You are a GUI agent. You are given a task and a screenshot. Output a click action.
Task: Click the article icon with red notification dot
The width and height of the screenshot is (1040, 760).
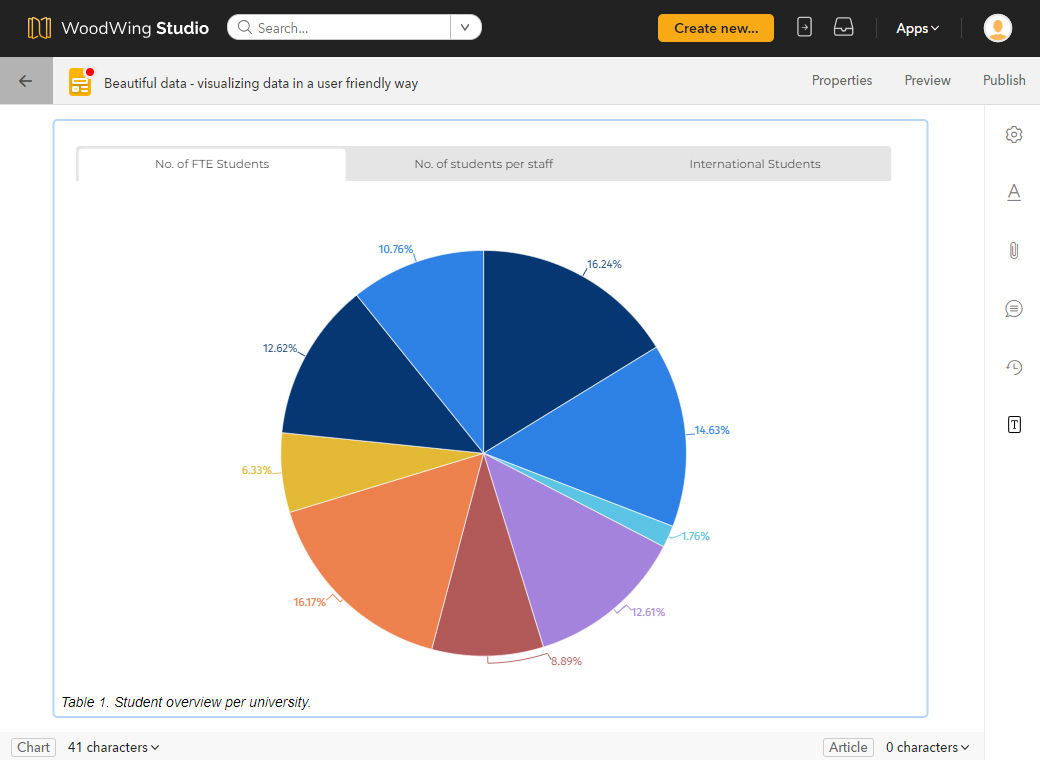coord(80,80)
